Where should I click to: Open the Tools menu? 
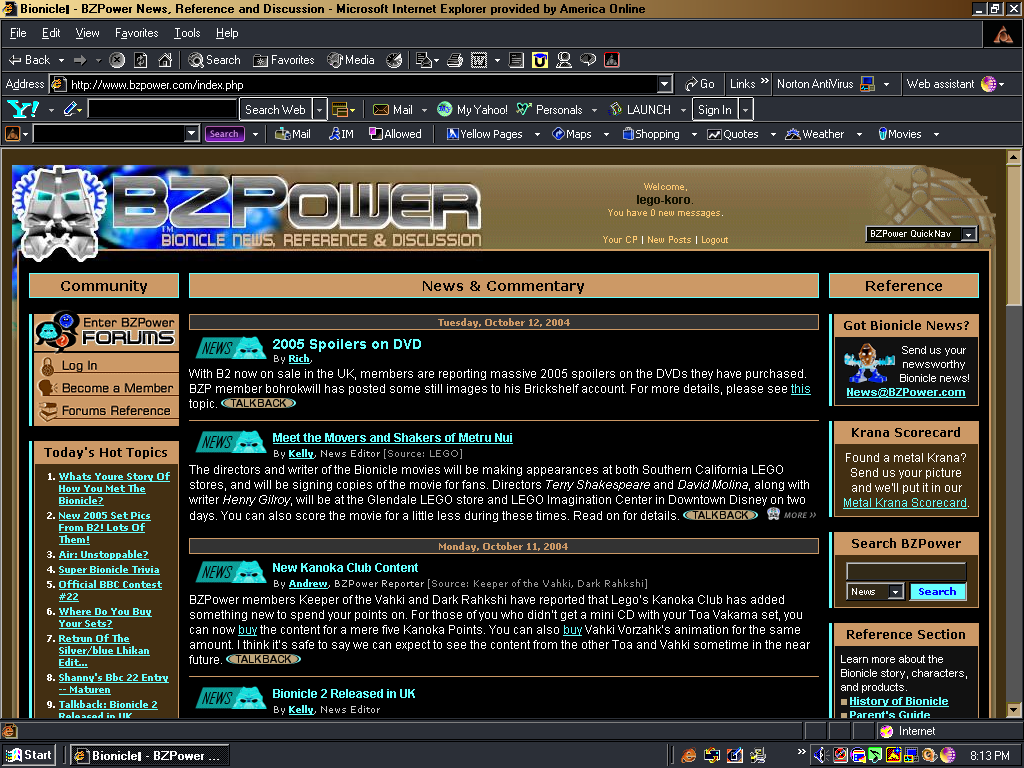click(x=185, y=32)
